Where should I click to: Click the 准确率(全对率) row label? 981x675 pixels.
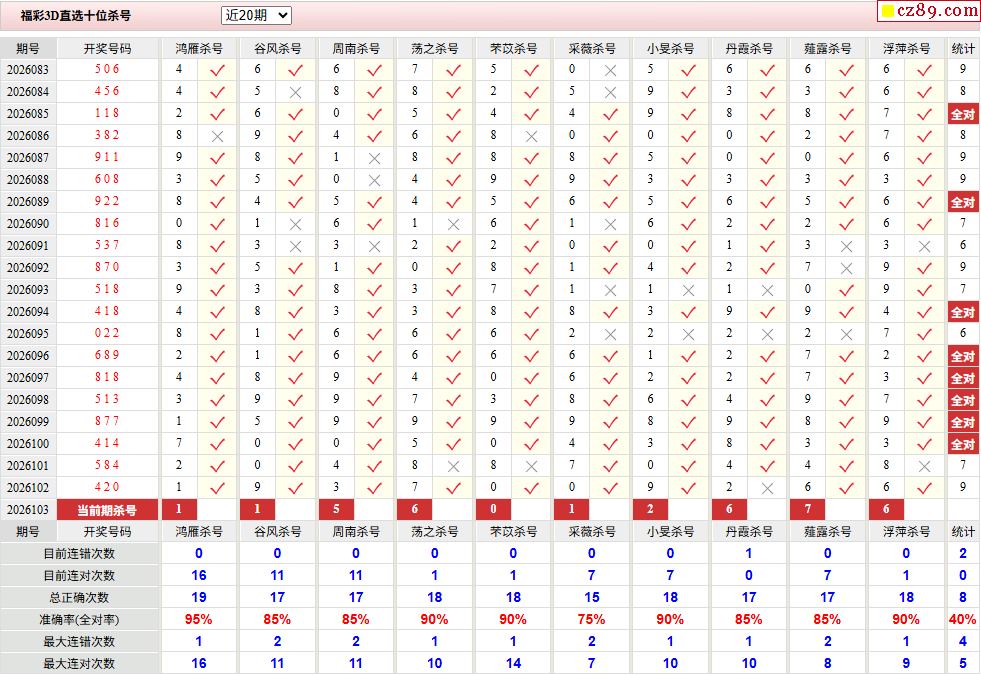pos(79,620)
